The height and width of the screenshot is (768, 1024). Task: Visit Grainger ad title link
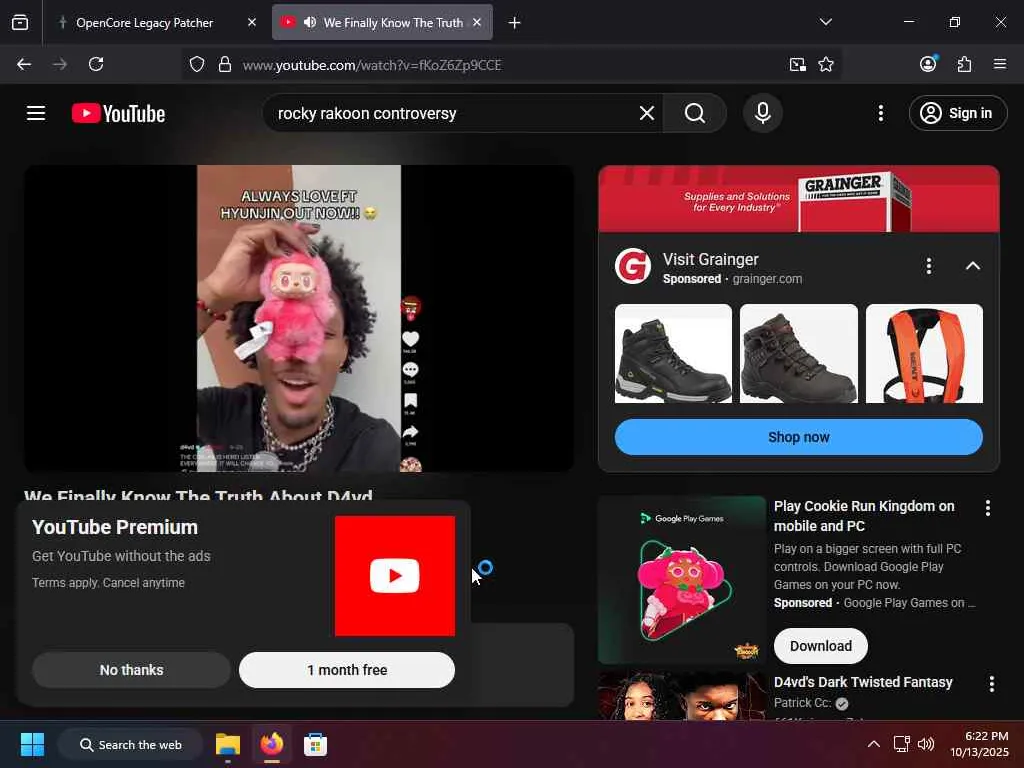tap(711, 259)
